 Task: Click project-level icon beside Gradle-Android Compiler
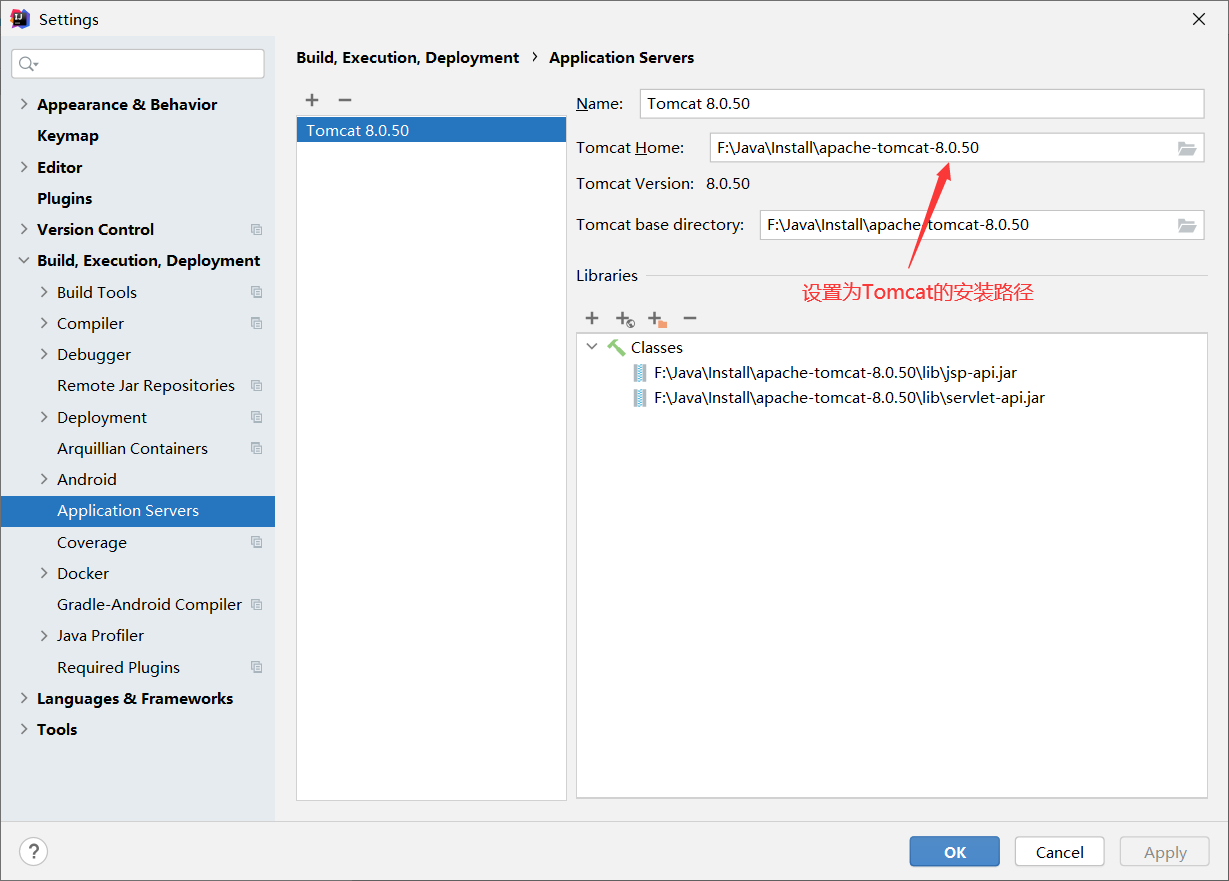(x=257, y=605)
